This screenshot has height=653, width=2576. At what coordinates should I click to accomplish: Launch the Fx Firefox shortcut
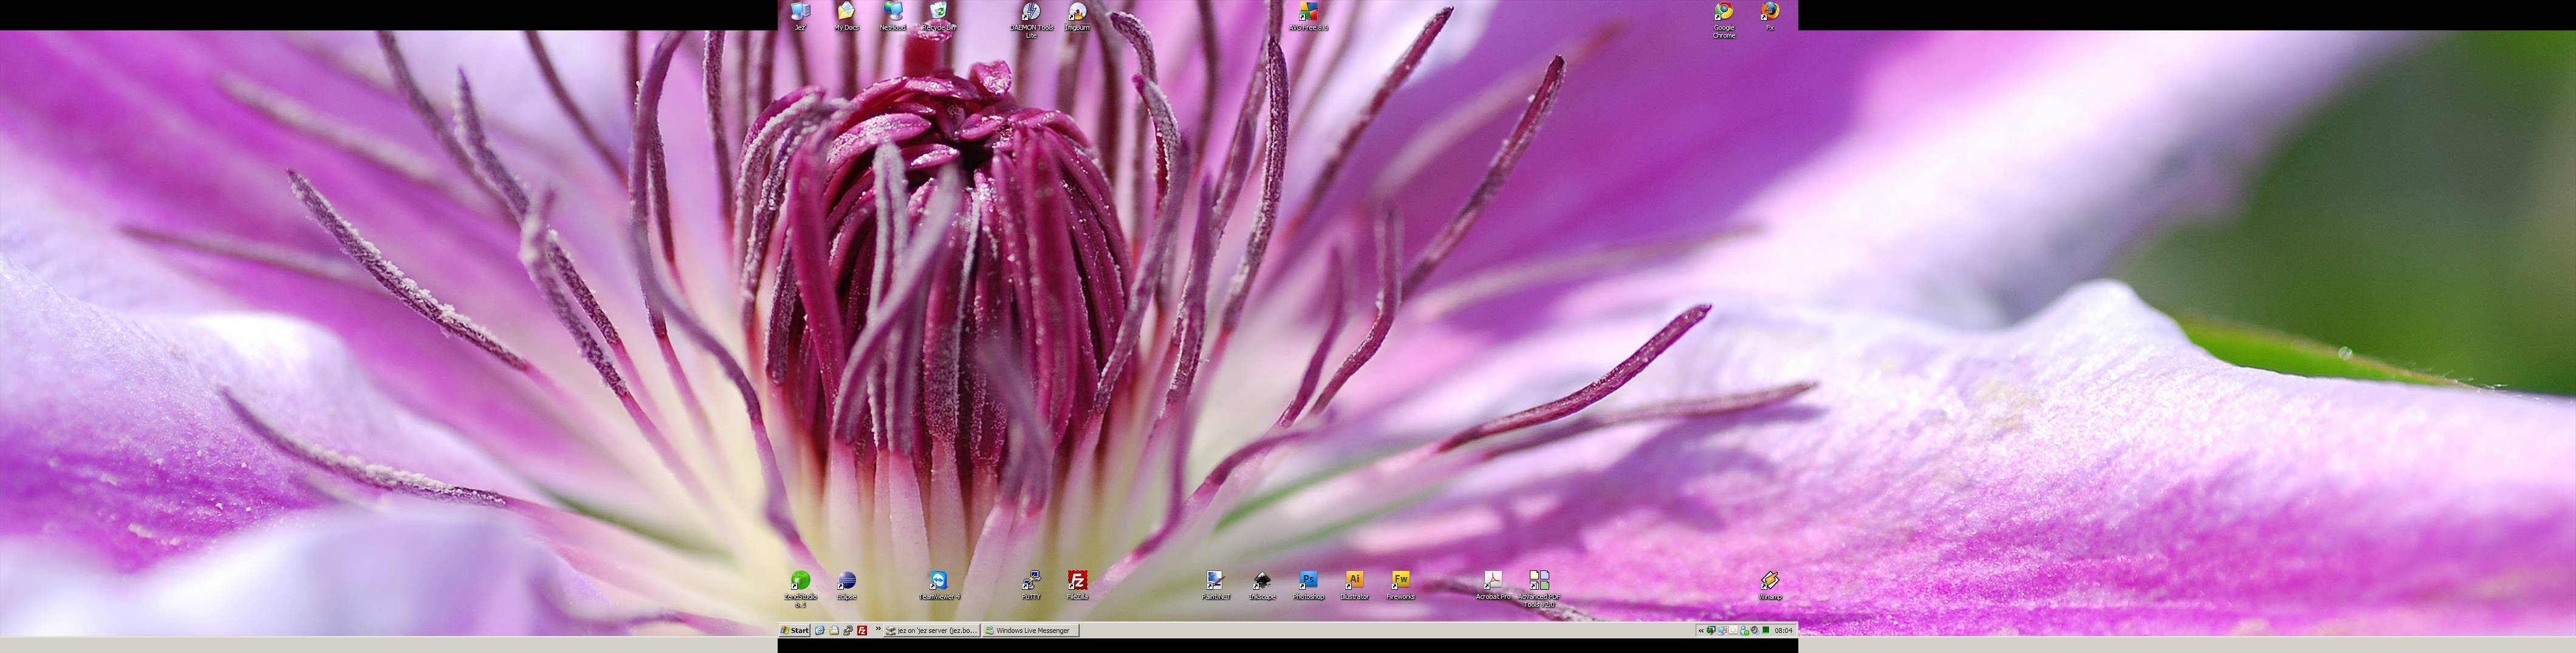point(1770,16)
